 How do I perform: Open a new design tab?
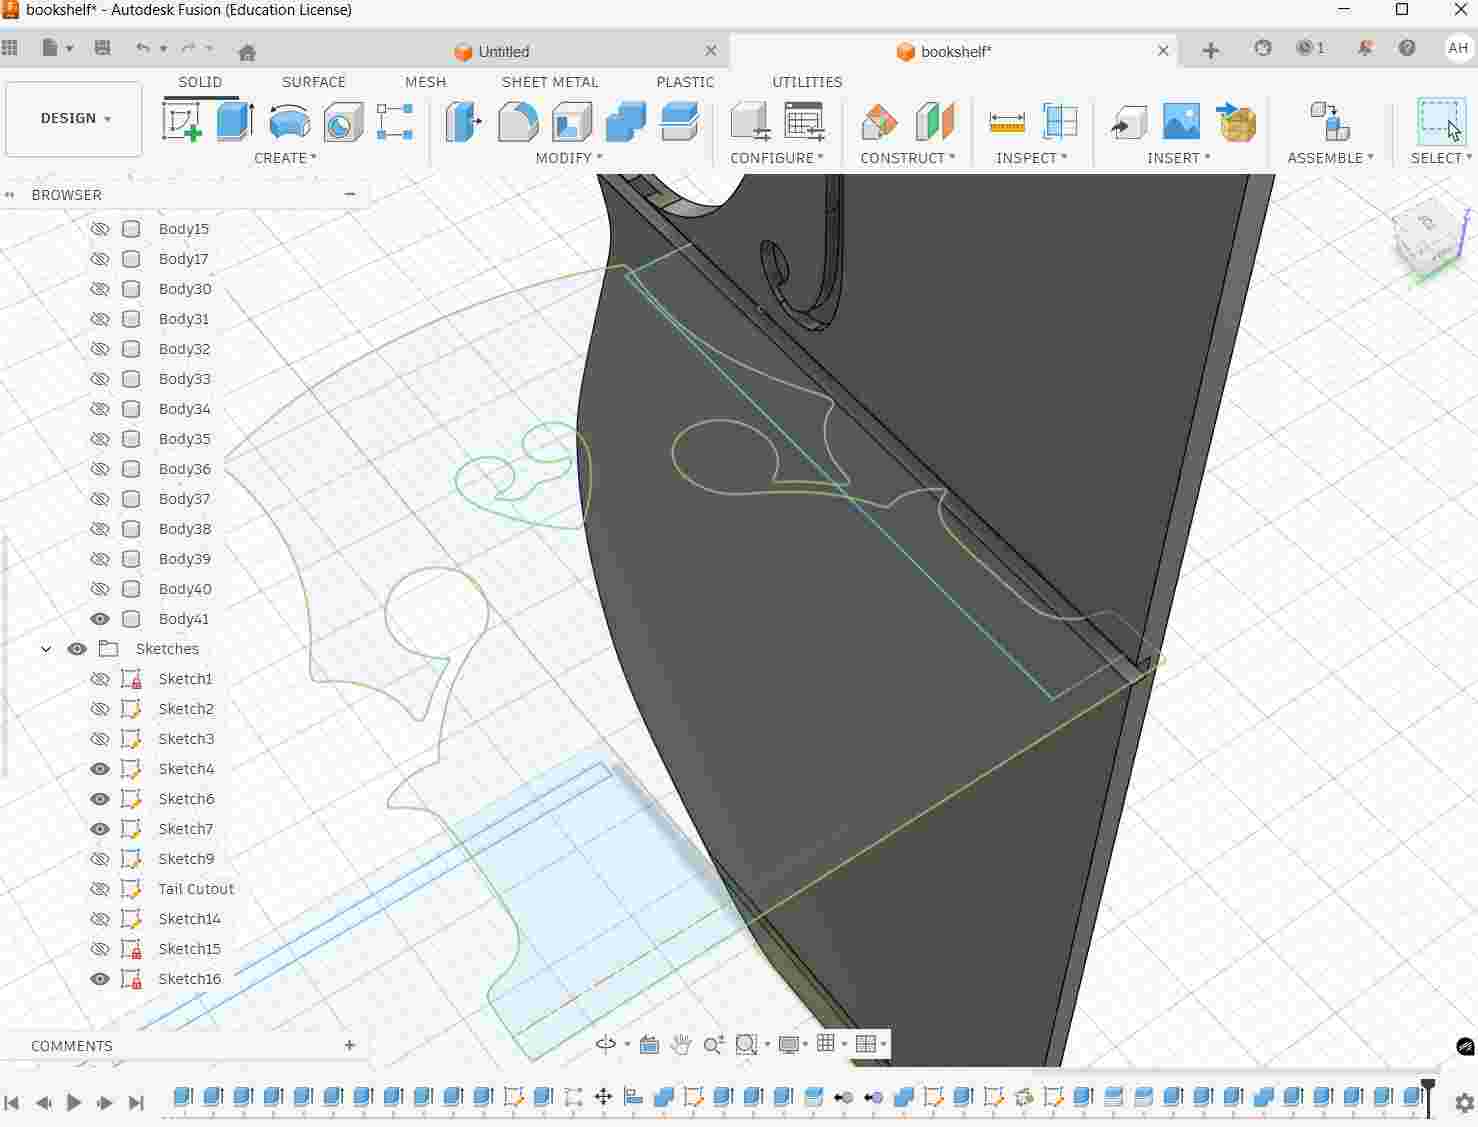click(x=1210, y=50)
